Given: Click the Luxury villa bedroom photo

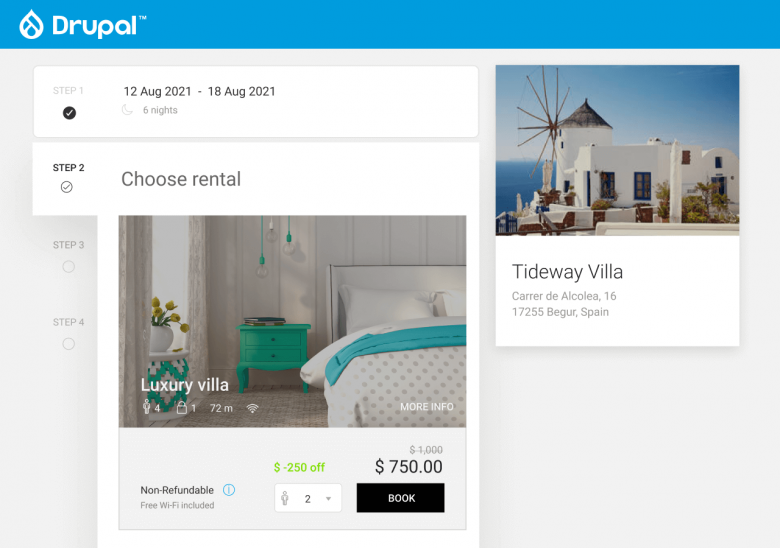Looking at the screenshot, I should [292, 321].
